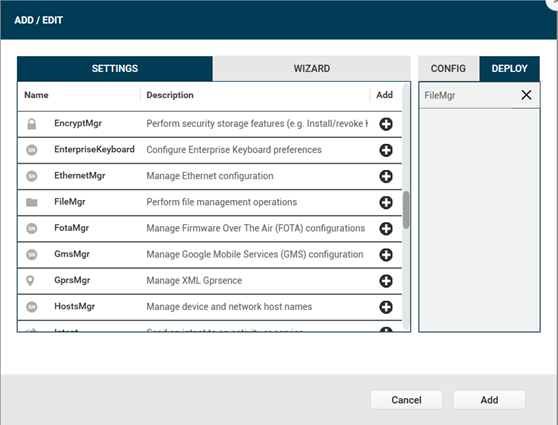Select the SETTINGS tab
Image resolution: width=558 pixels, height=425 pixels.
tap(115, 68)
